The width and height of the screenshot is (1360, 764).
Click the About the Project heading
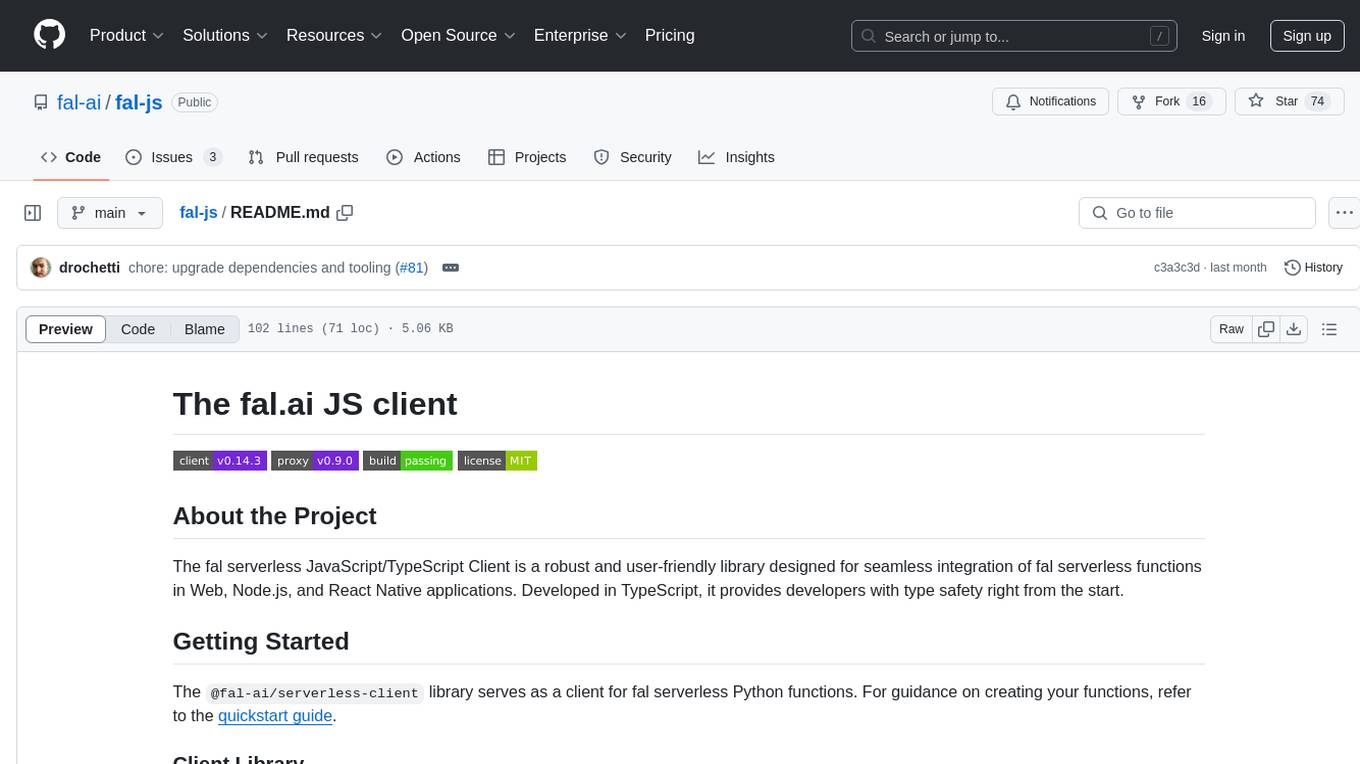pos(274,516)
